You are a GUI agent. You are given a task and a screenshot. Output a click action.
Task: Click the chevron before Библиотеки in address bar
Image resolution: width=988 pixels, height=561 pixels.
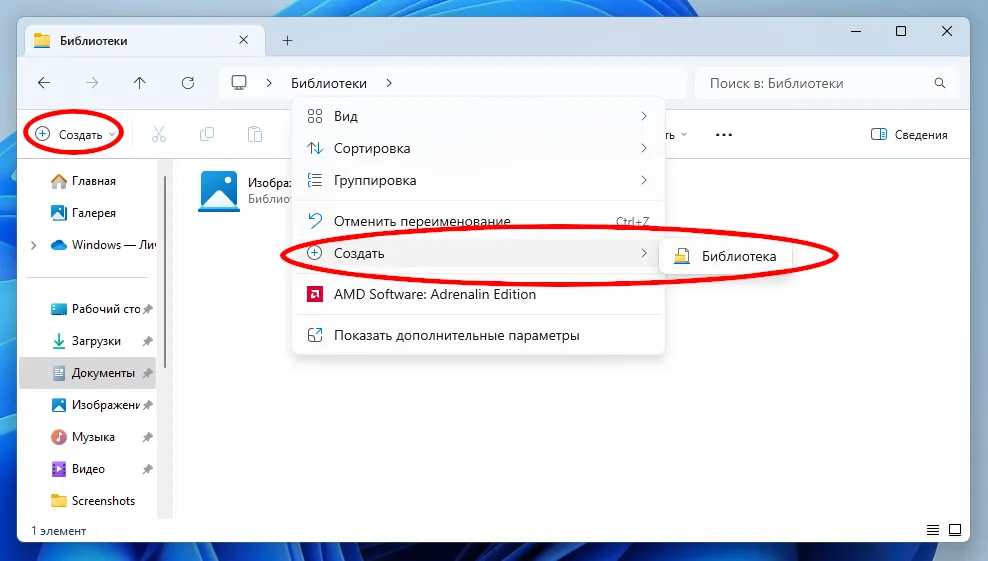tap(269, 83)
